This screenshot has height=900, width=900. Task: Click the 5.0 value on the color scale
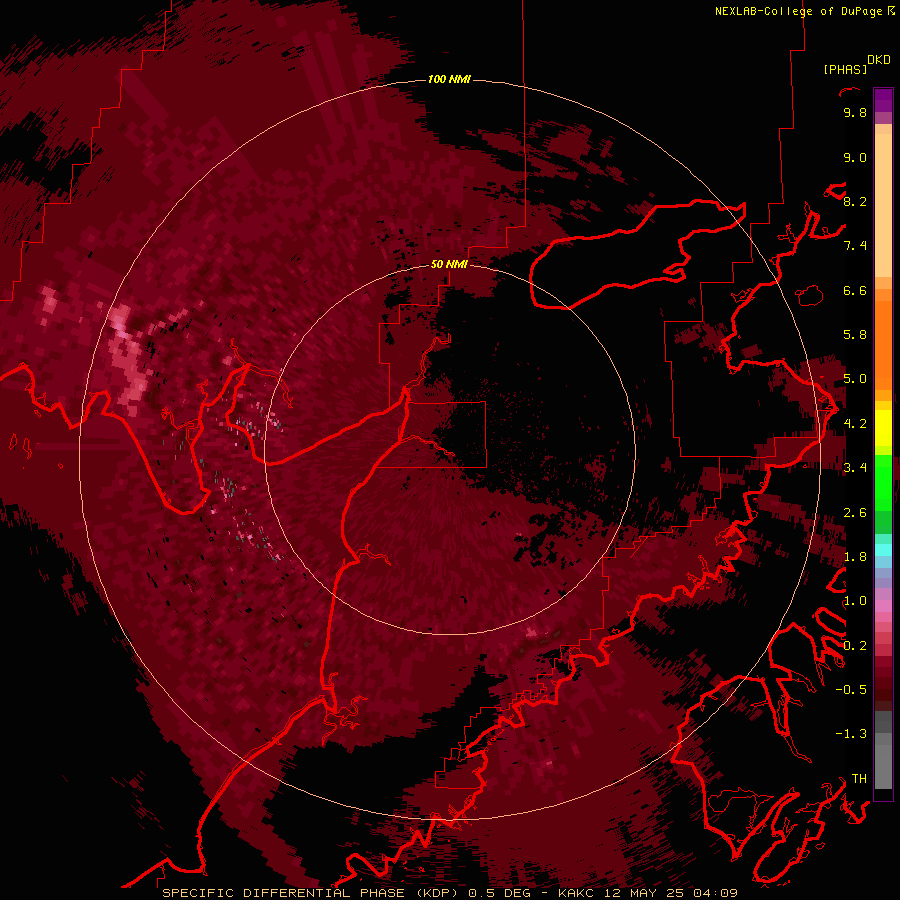click(x=855, y=379)
